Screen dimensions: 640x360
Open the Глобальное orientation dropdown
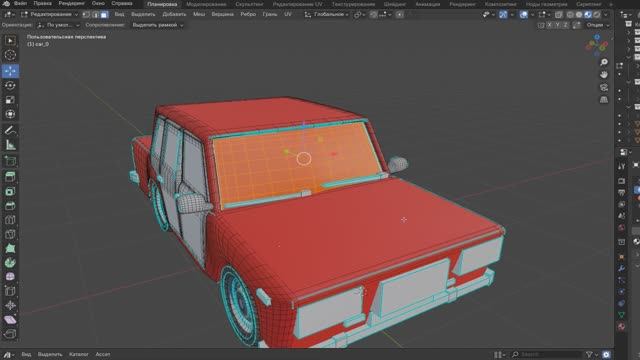327,14
